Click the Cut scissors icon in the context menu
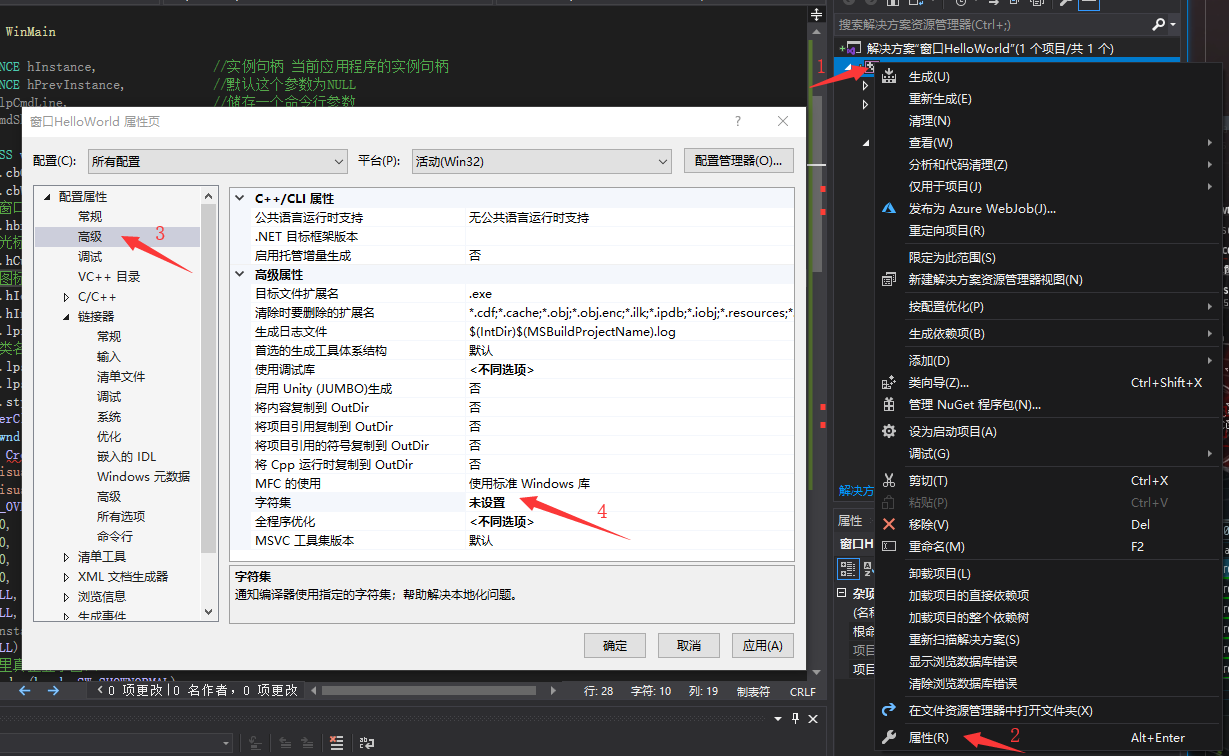The width and height of the screenshot is (1229, 756). coord(888,481)
